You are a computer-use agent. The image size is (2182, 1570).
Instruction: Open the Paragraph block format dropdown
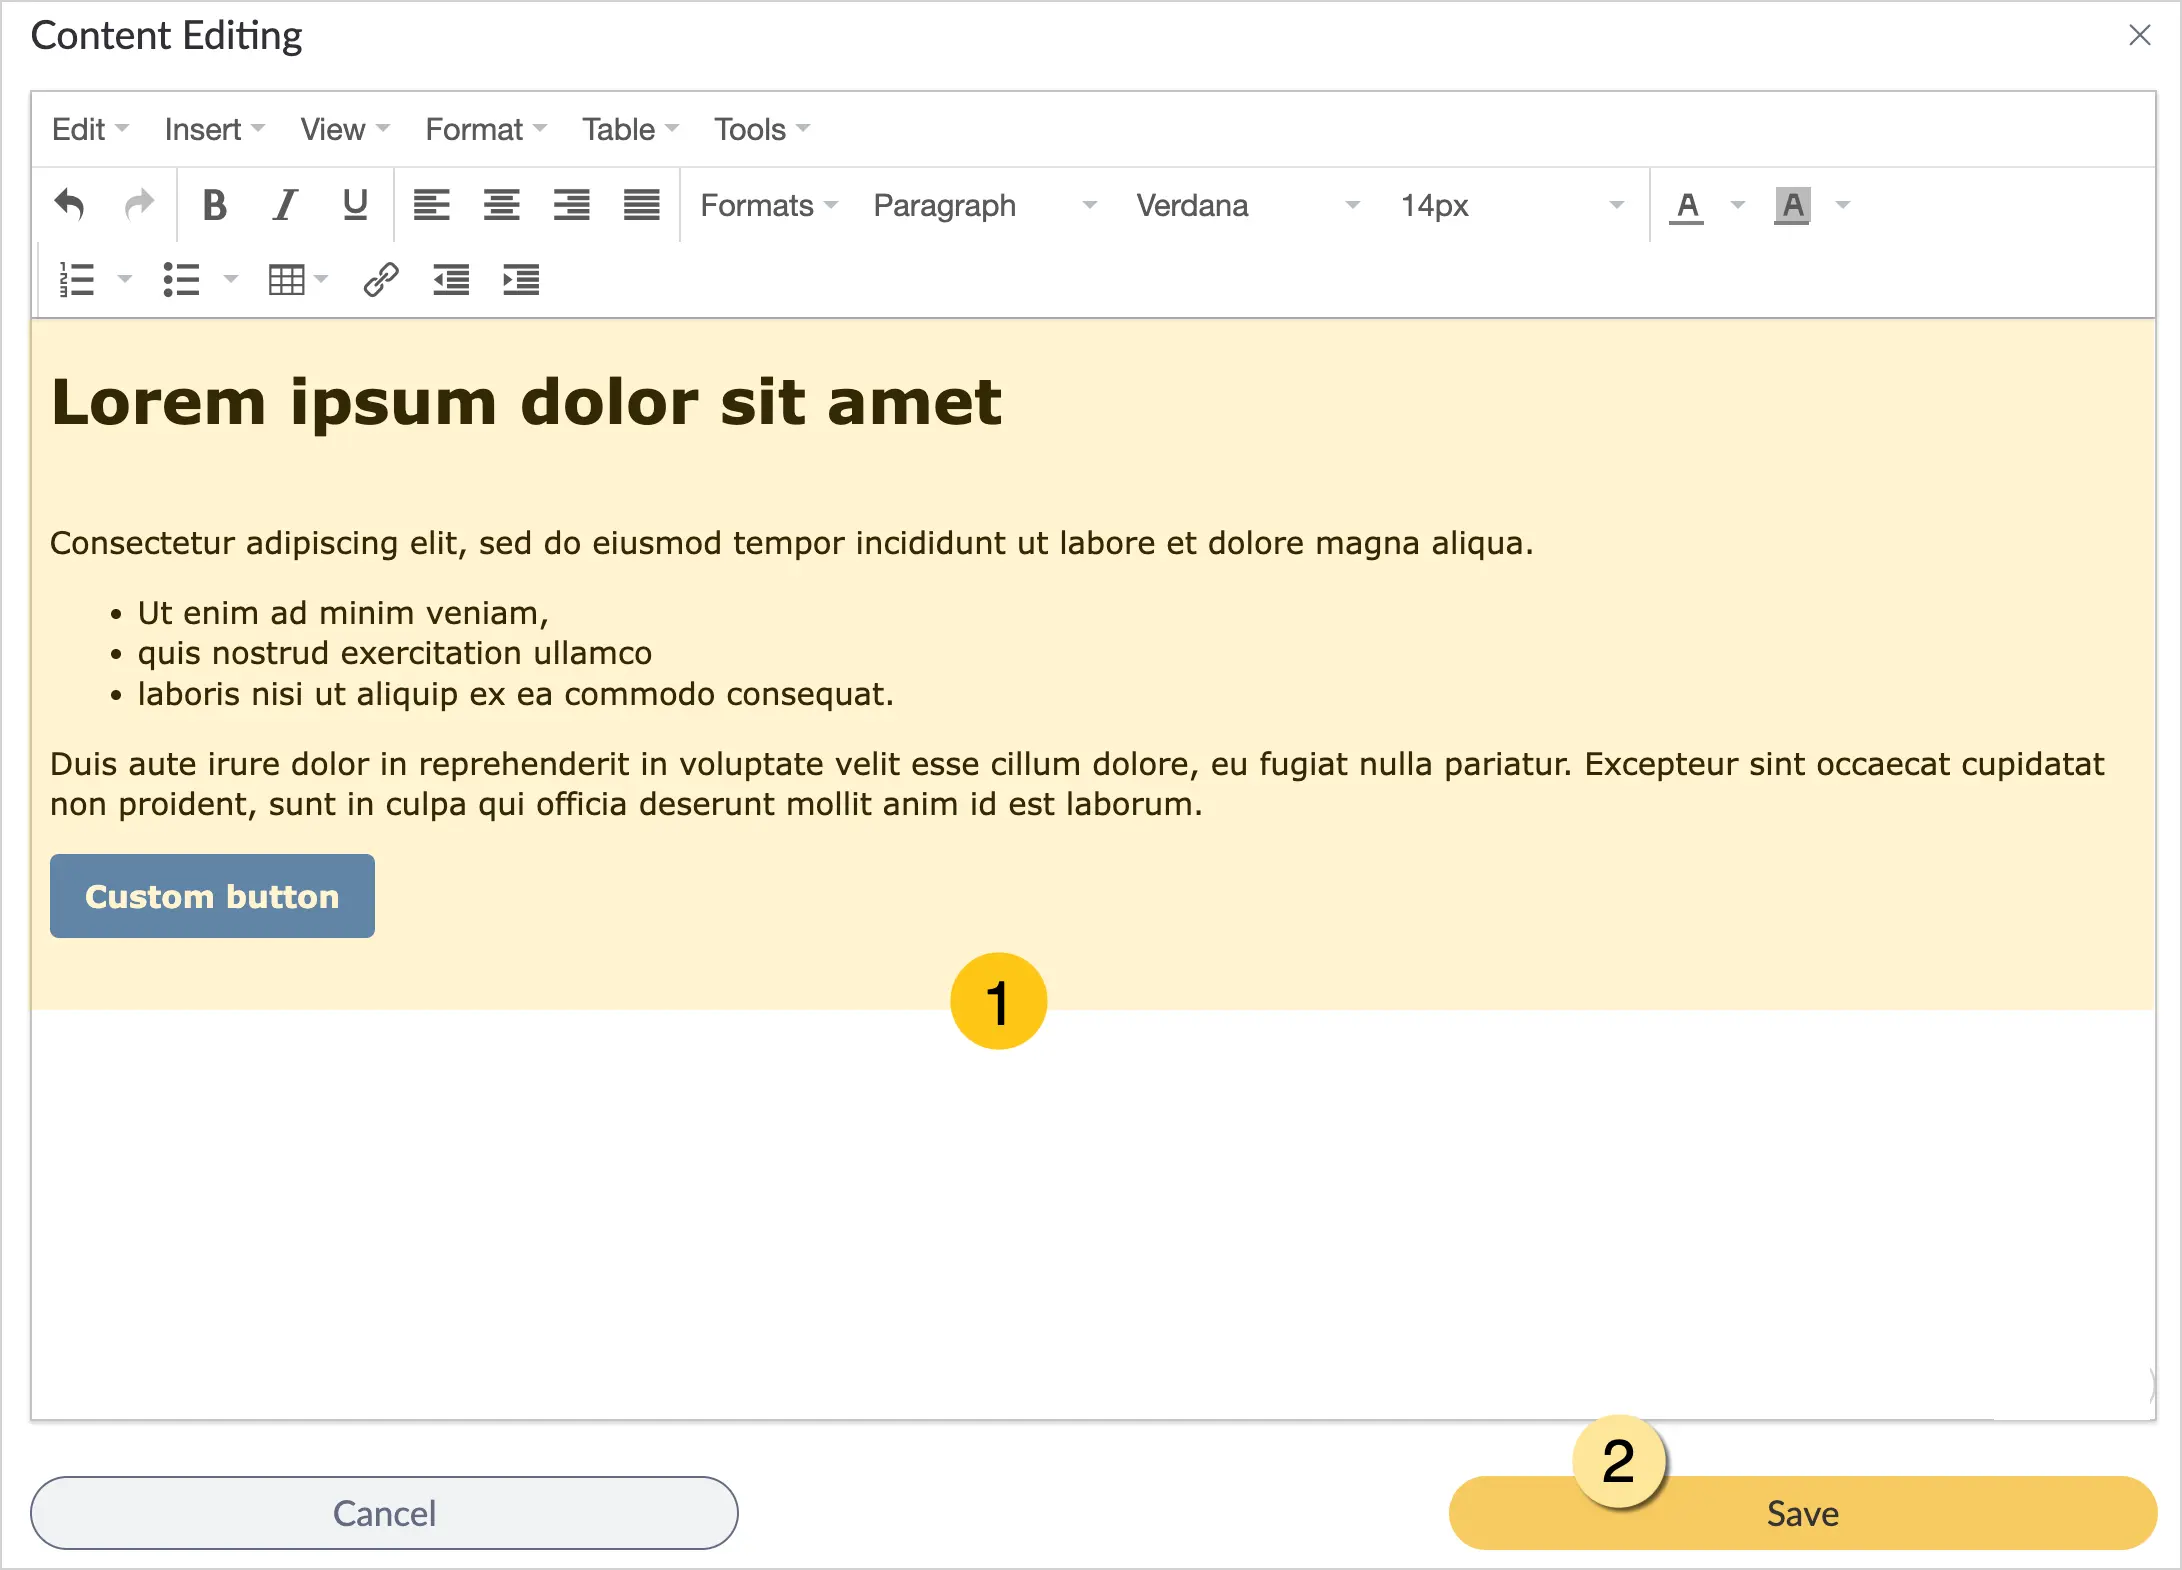[985, 205]
